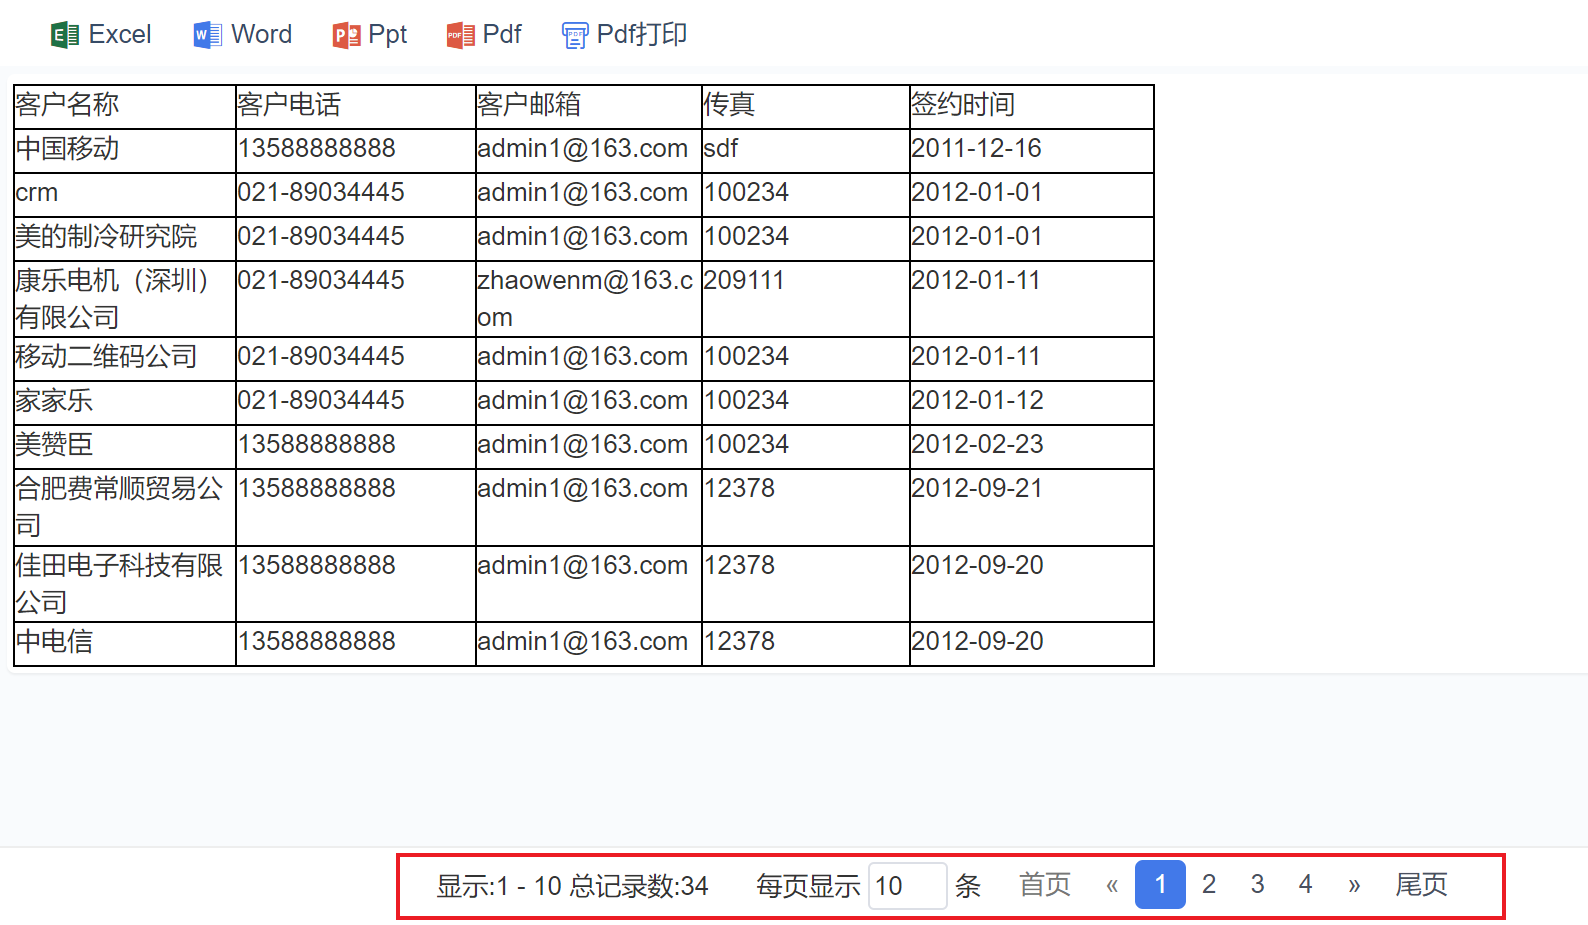Click the 传真 column header
This screenshot has height=925, width=1588.
coord(806,107)
